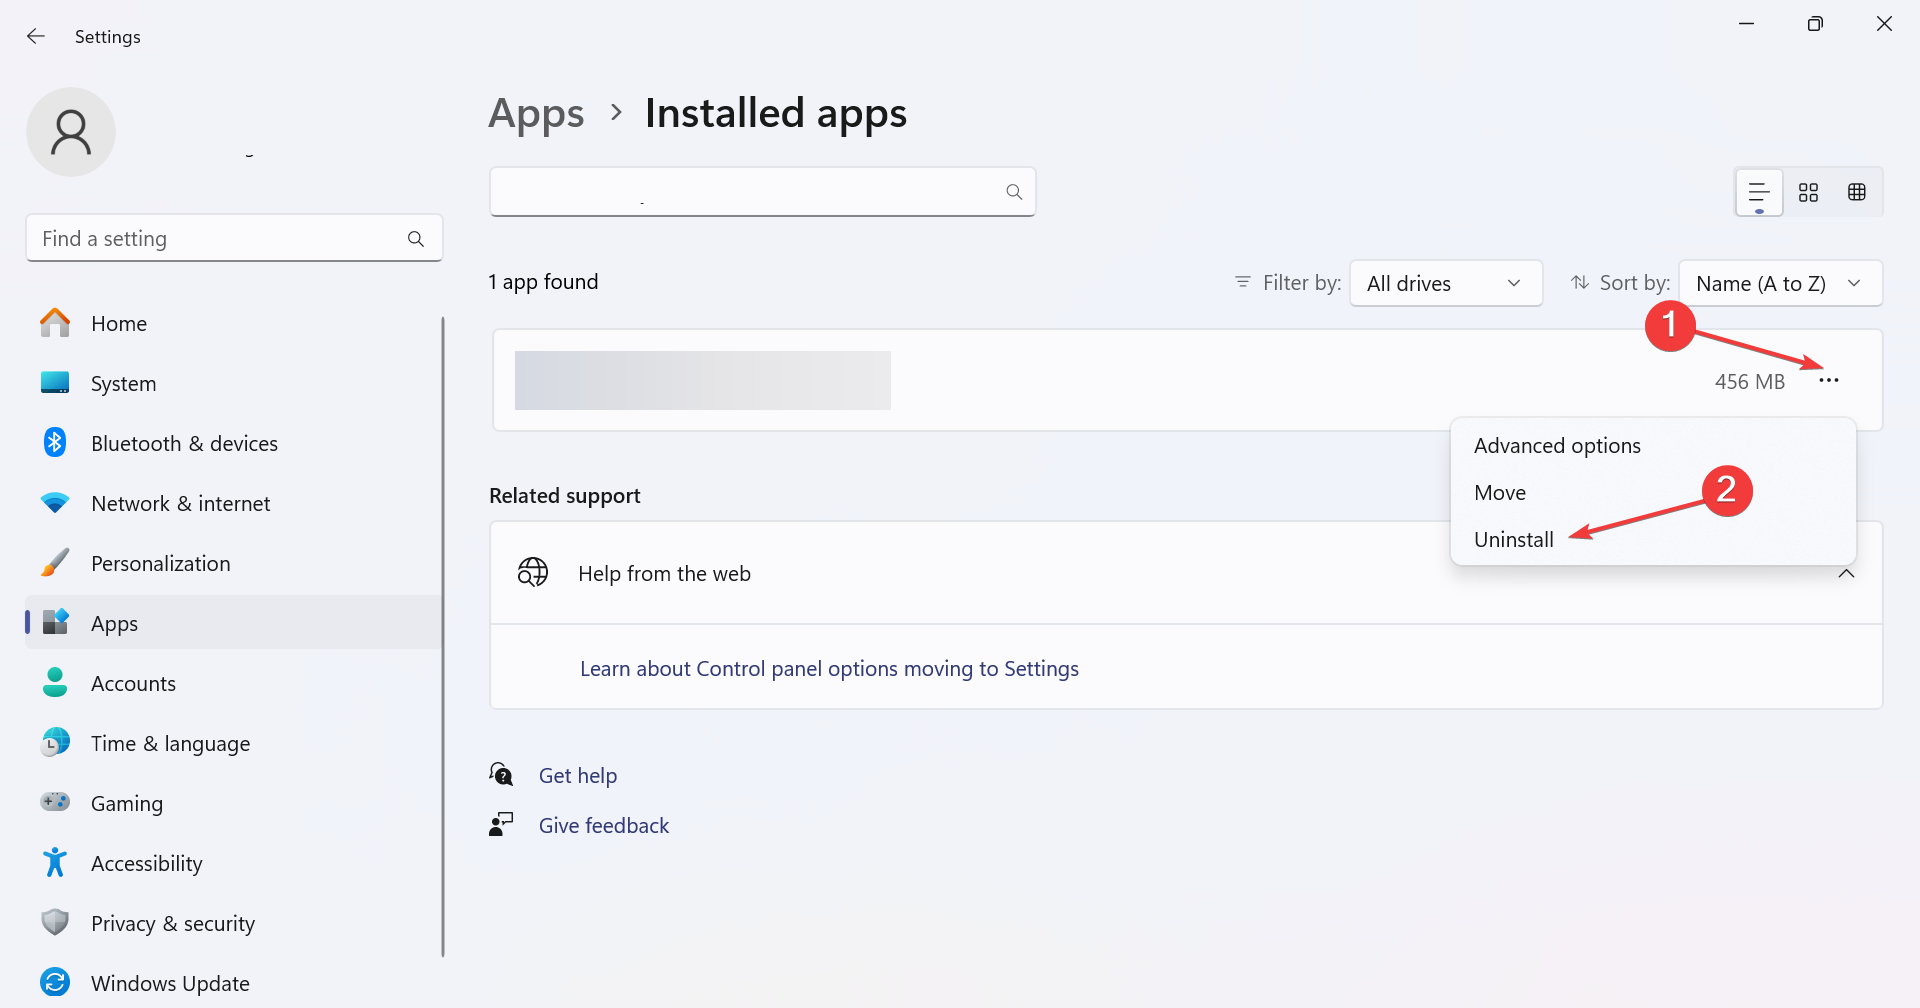The width and height of the screenshot is (1920, 1008).
Task: Switch to list view layout
Action: [x=1759, y=192]
